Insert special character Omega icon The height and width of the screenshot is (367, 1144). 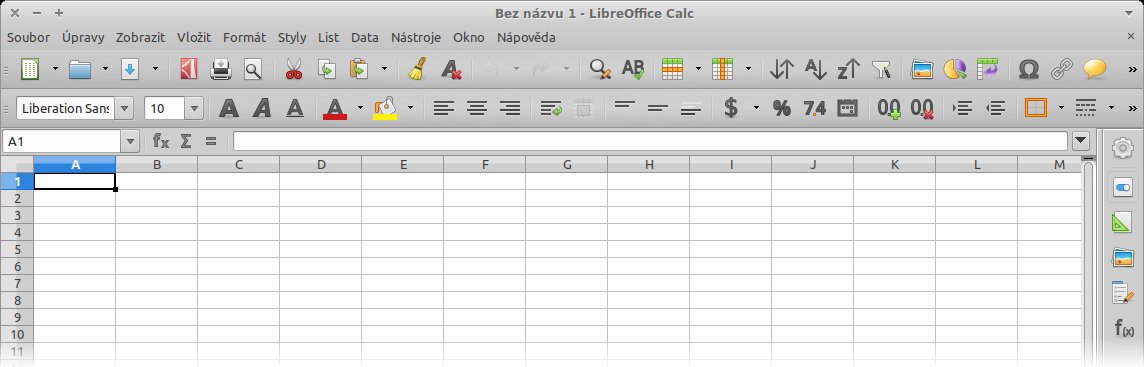(x=1028, y=69)
